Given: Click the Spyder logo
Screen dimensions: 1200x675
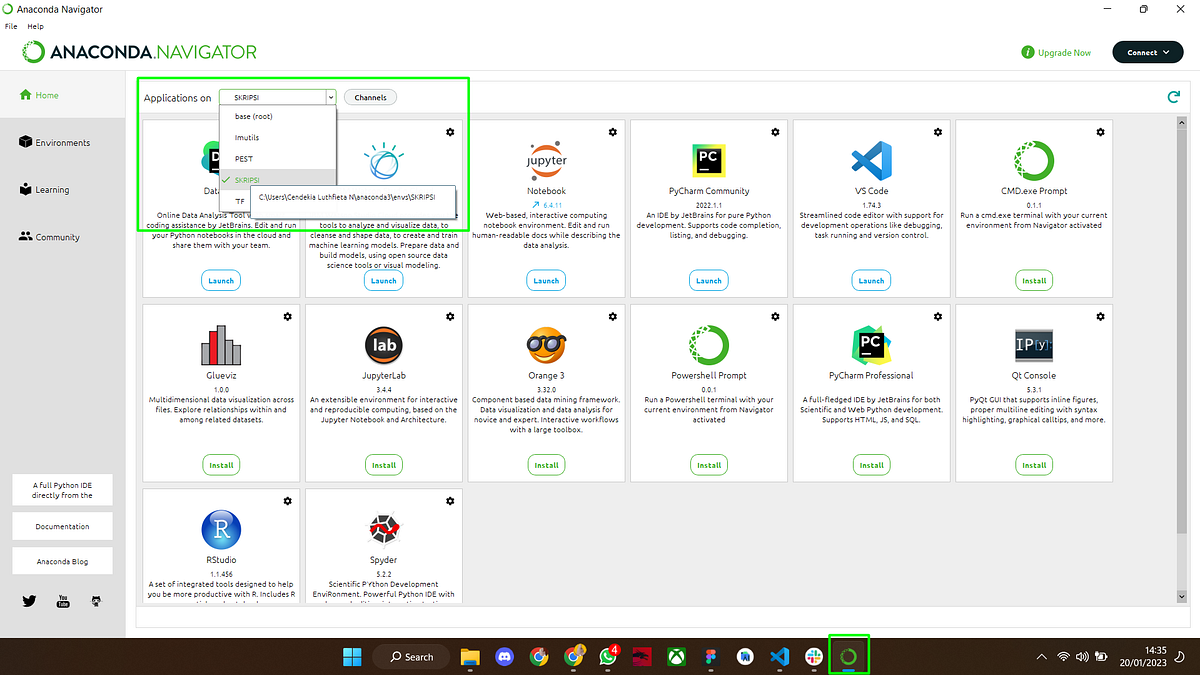Looking at the screenshot, I should [384, 529].
